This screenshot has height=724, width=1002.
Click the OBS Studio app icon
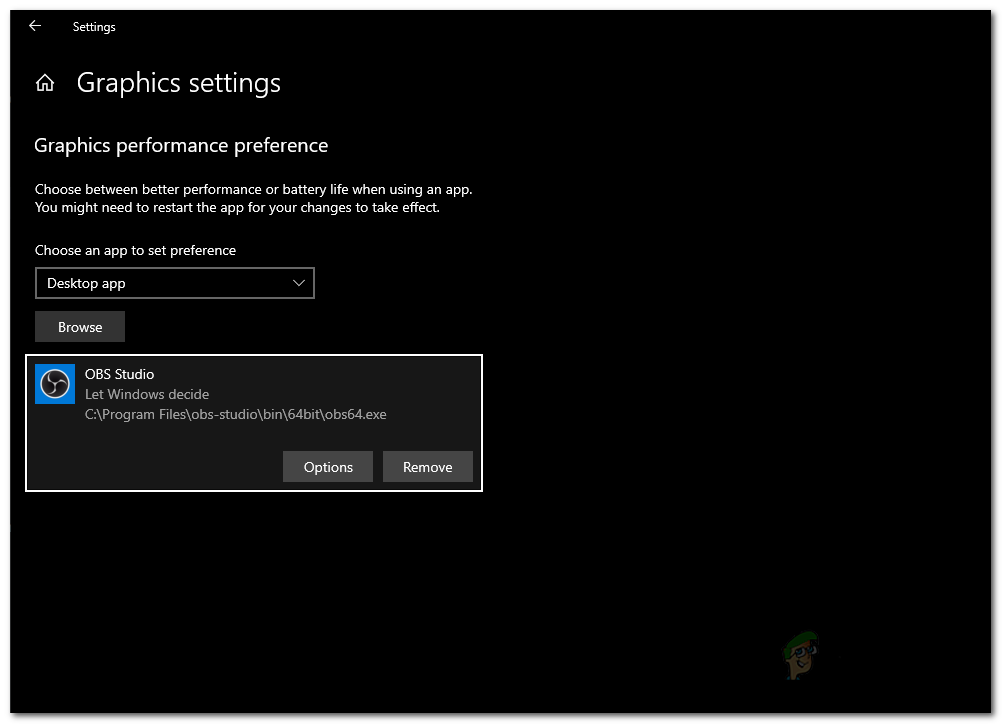tap(55, 384)
